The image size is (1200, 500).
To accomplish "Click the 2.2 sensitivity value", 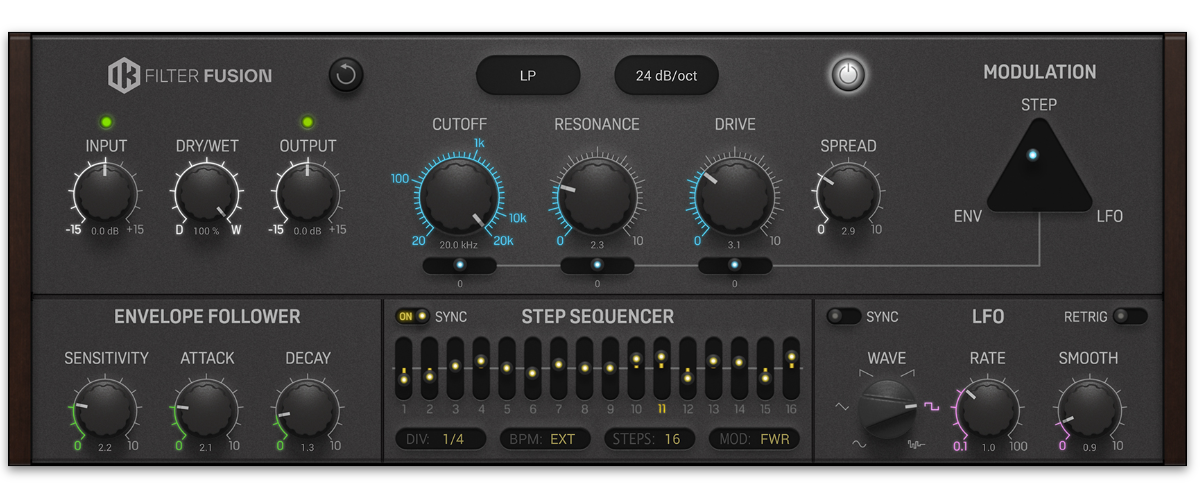I will [x=105, y=448].
